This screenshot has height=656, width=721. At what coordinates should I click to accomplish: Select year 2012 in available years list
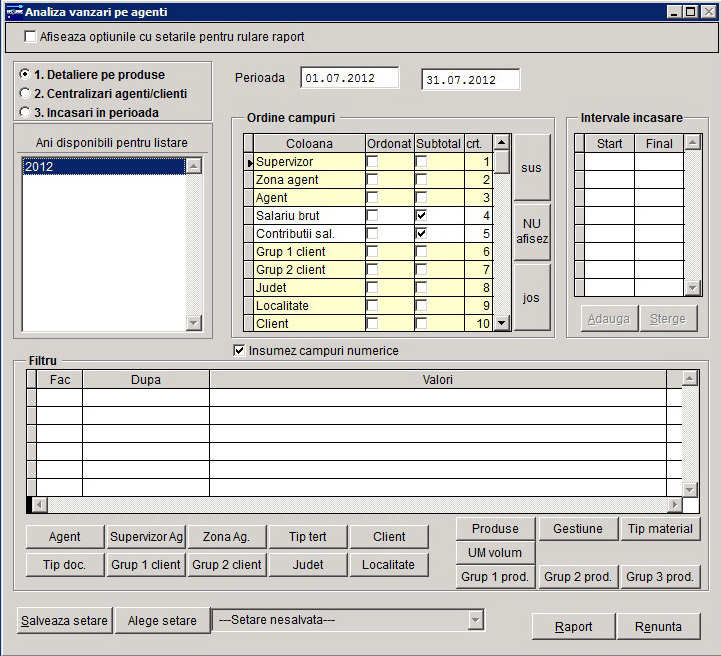coord(104,166)
